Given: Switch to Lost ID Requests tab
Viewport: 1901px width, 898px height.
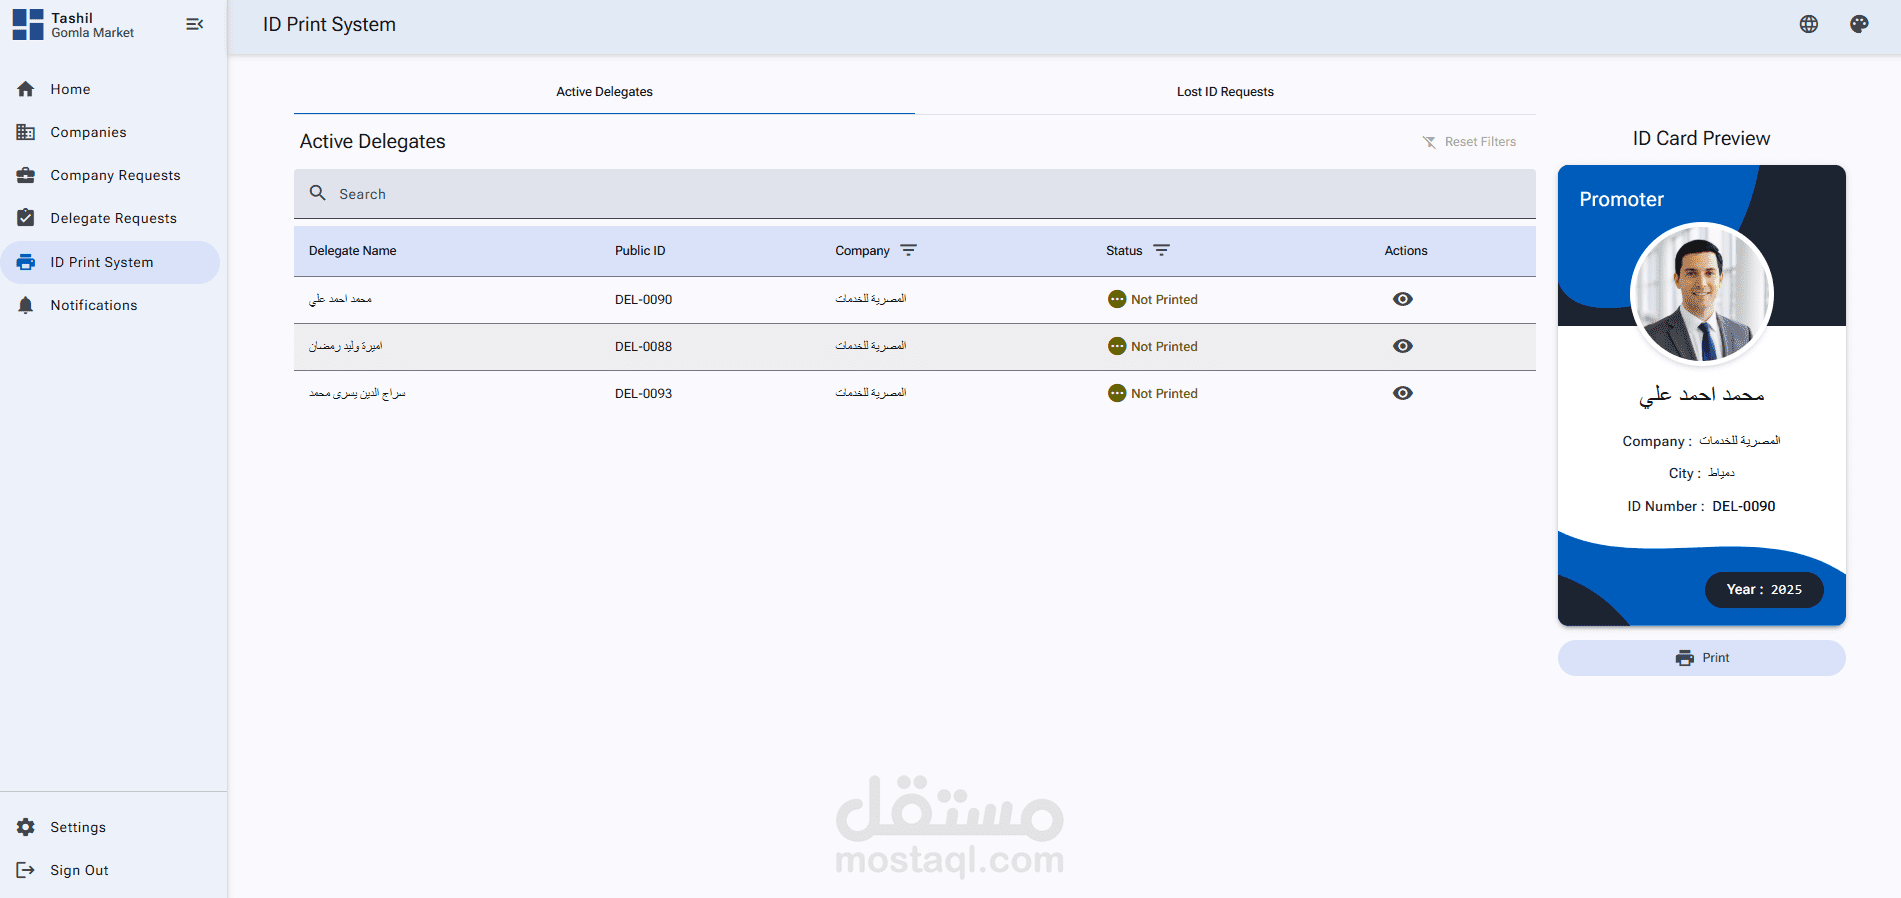Looking at the screenshot, I should tap(1225, 92).
